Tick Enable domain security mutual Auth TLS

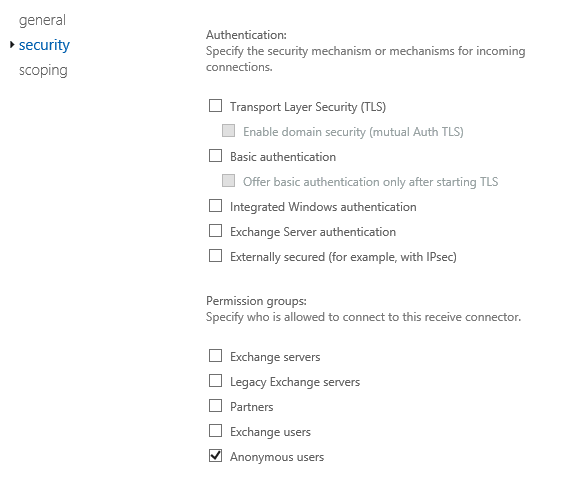click(228, 131)
